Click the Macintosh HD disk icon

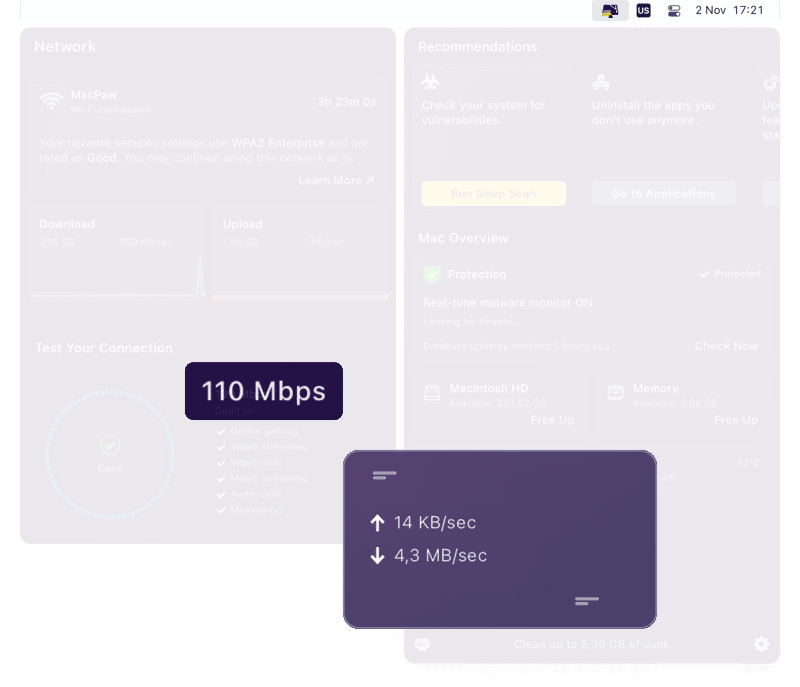(x=432, y=393)
